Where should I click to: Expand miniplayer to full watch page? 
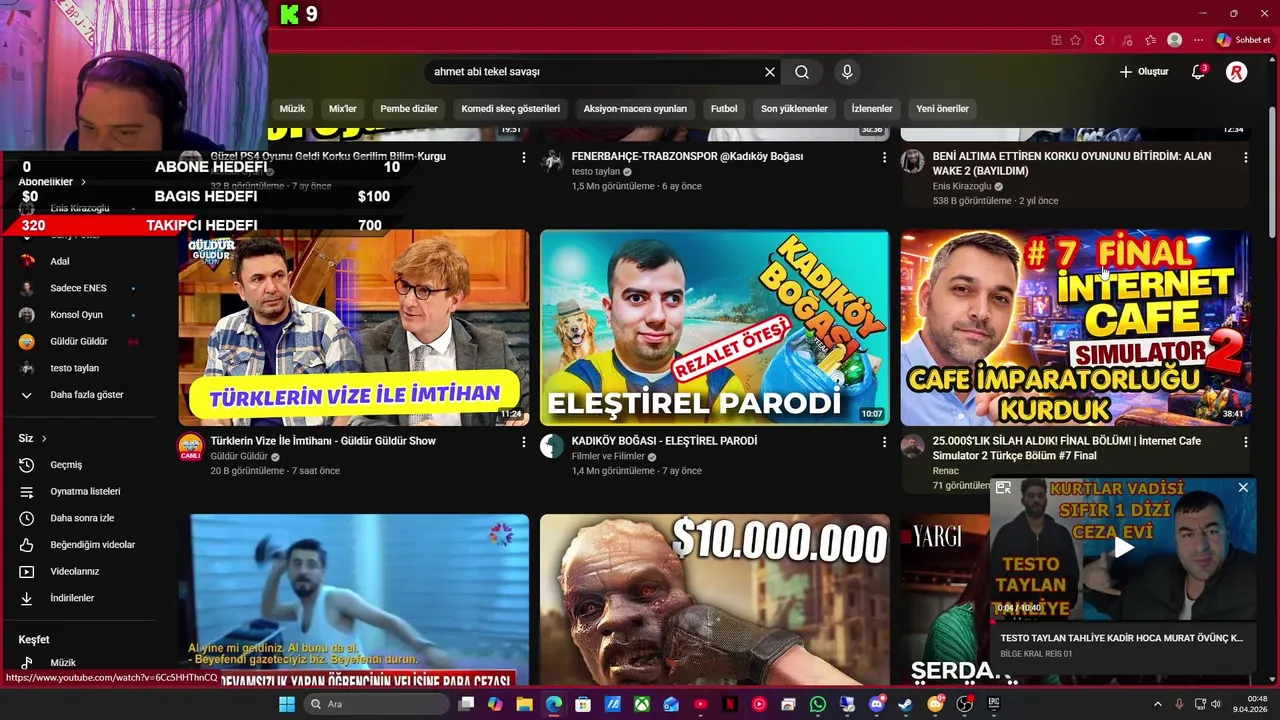1004,488
